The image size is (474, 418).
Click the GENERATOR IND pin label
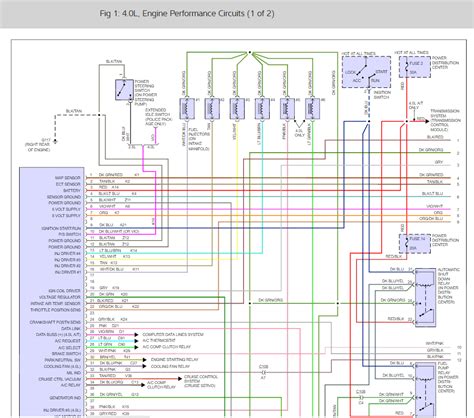(65, 398)
